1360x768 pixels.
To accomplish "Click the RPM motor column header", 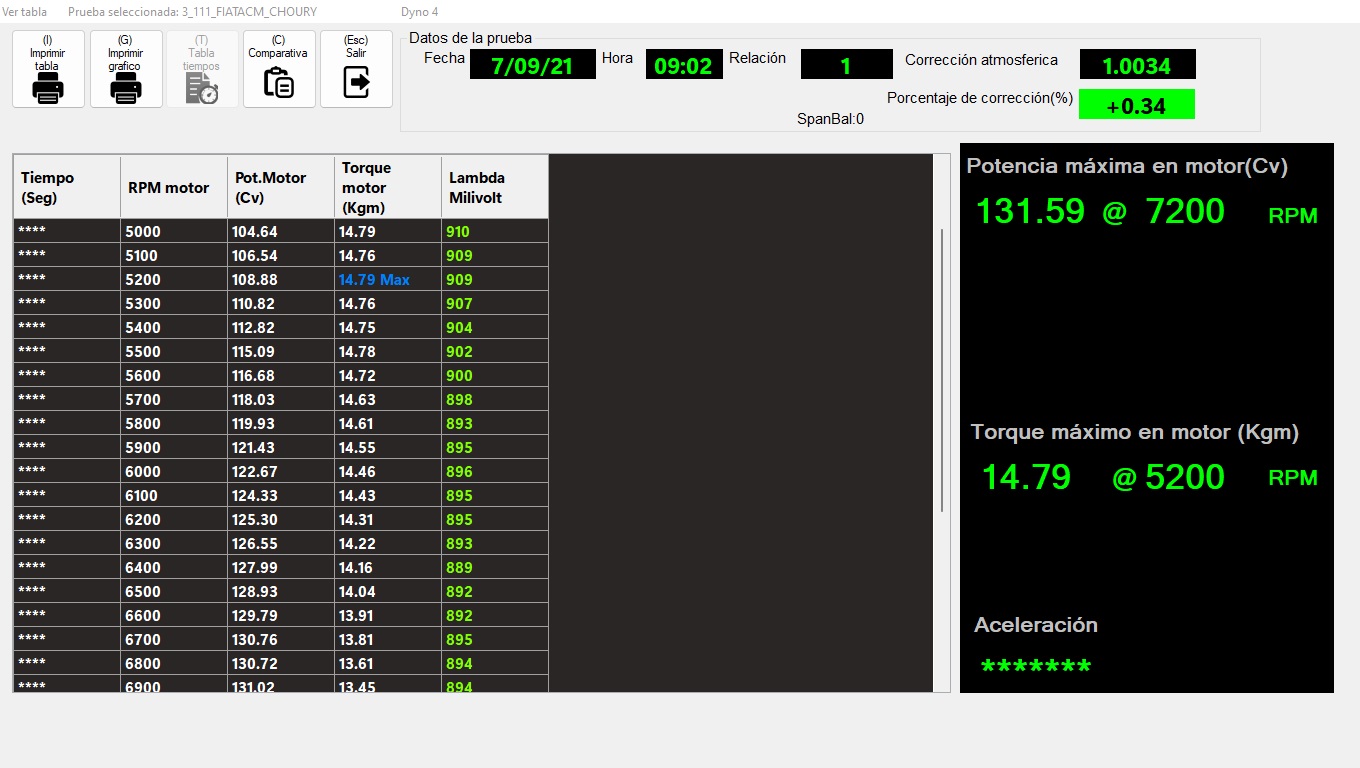I will point(173,187).
